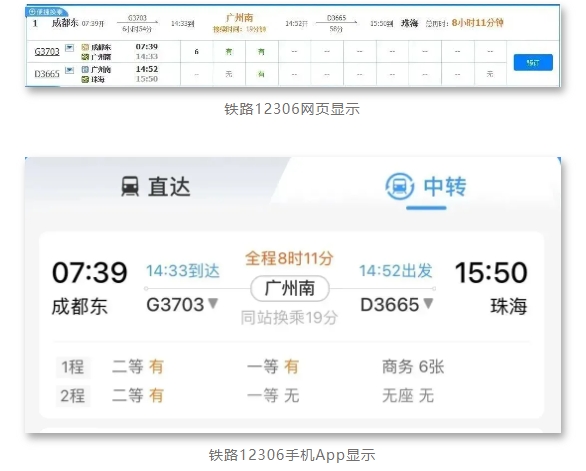Screen dimensions: 586x471
Task: Select 1程 二等 有 seat availability
Action: (138, 366)
